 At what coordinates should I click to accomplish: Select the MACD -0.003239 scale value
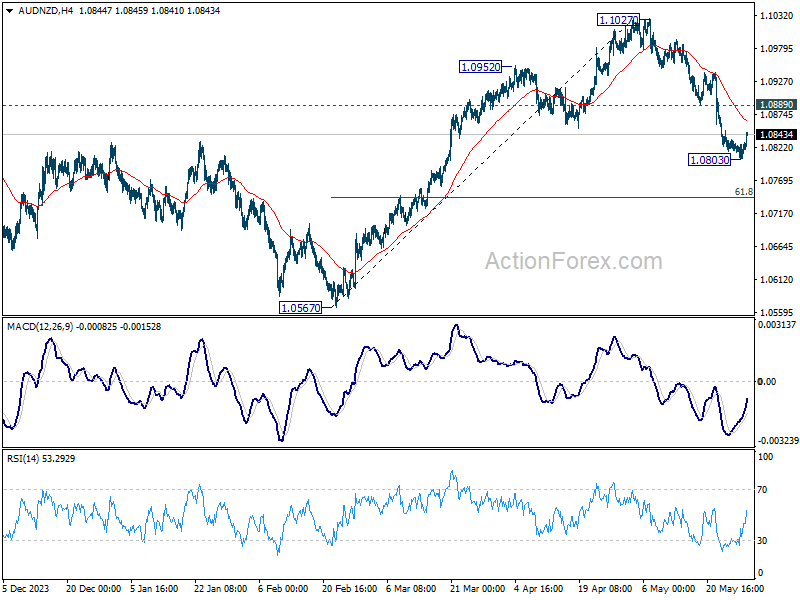(778, 440)
